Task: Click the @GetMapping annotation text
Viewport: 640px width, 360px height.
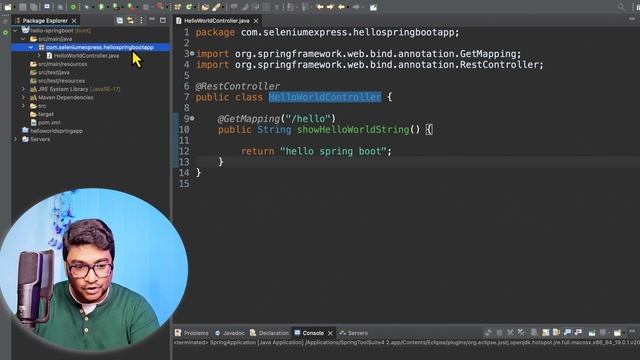Action: (249, 118)
